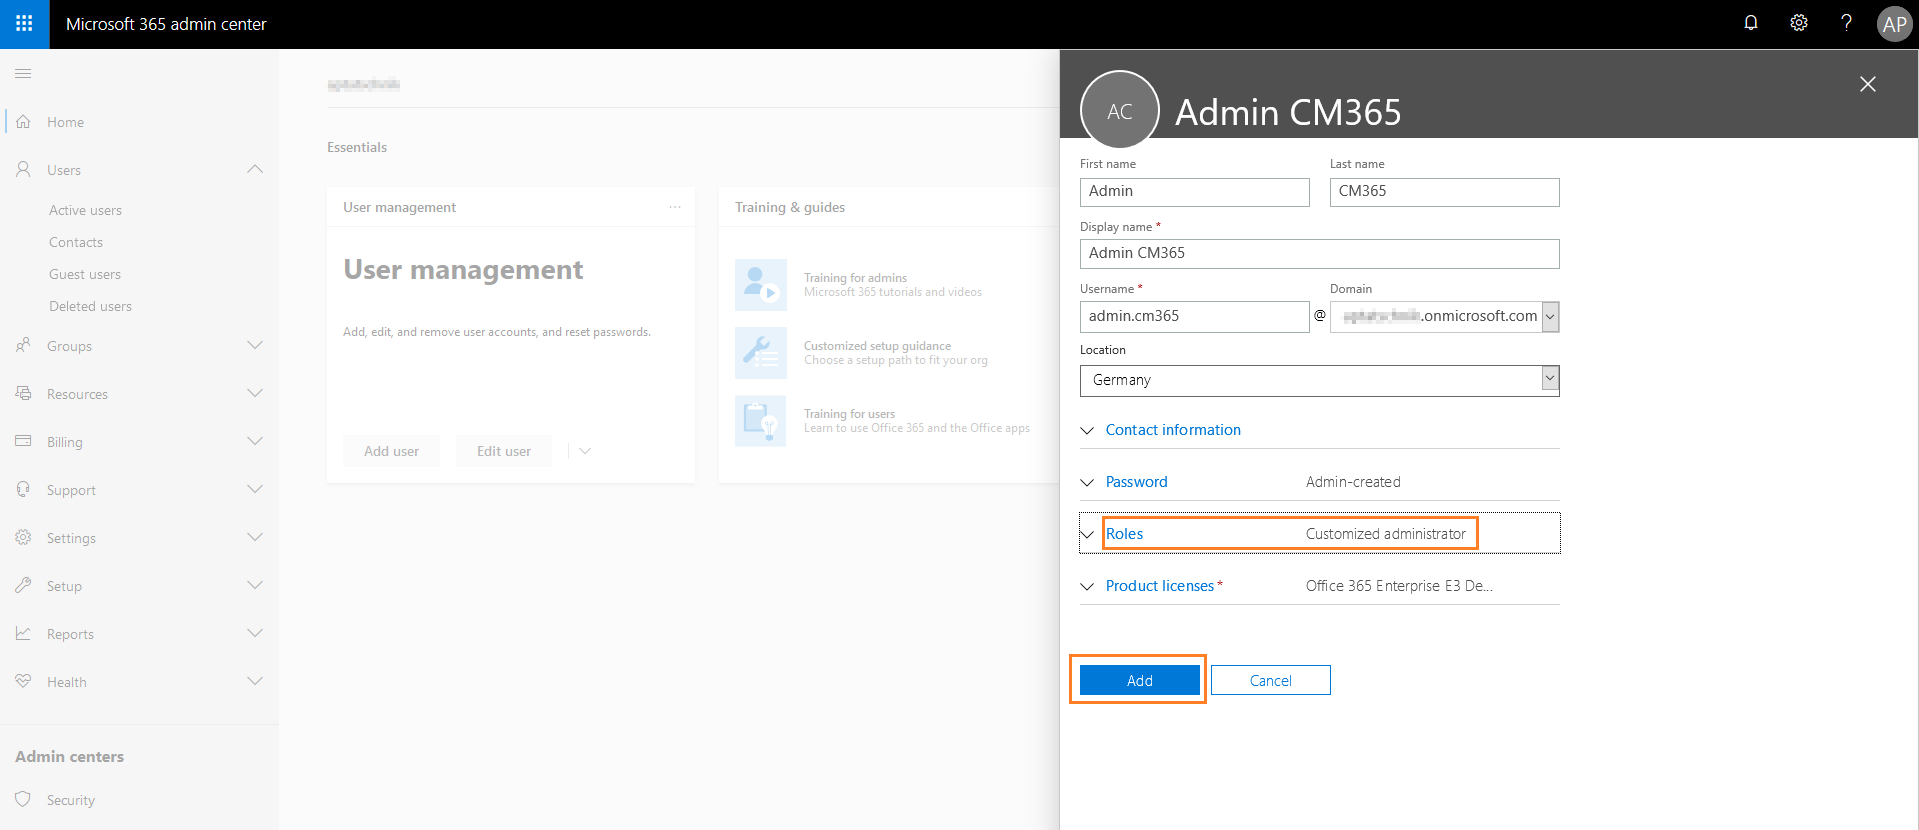
Task: Click the Edit user button on card
Action: [x=504, y=451]
